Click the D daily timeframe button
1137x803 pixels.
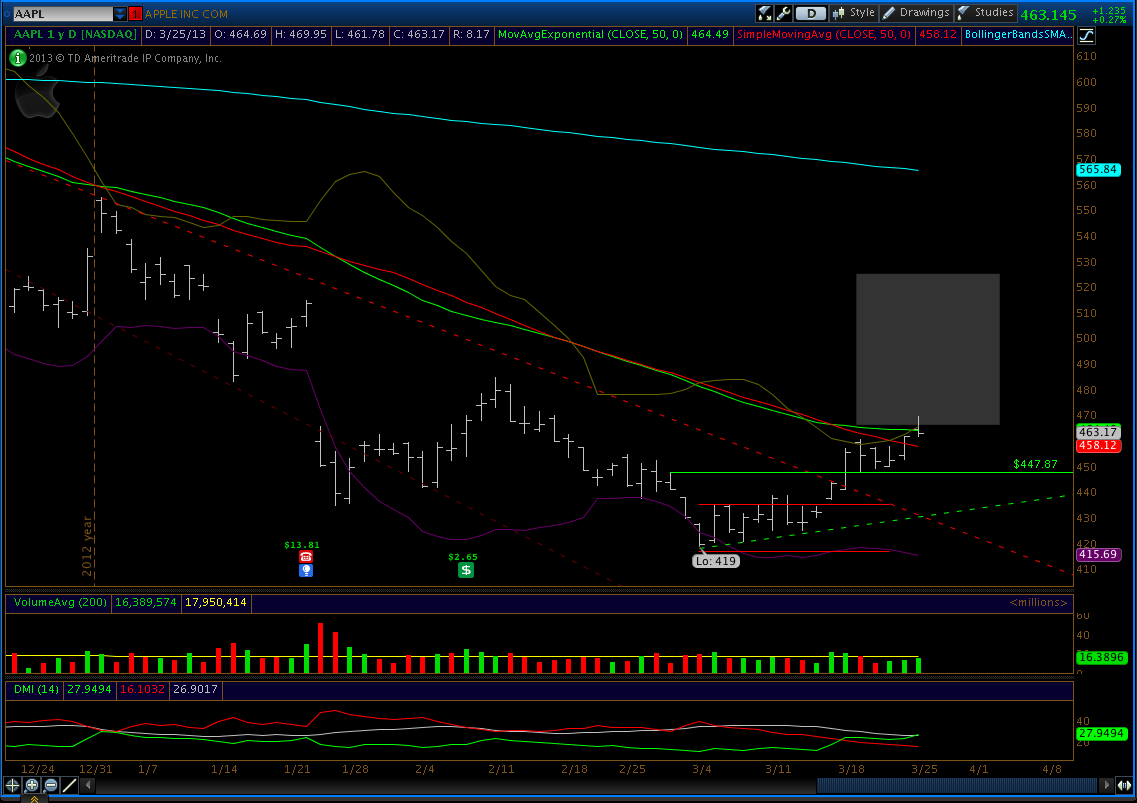(x=811, y=13)
